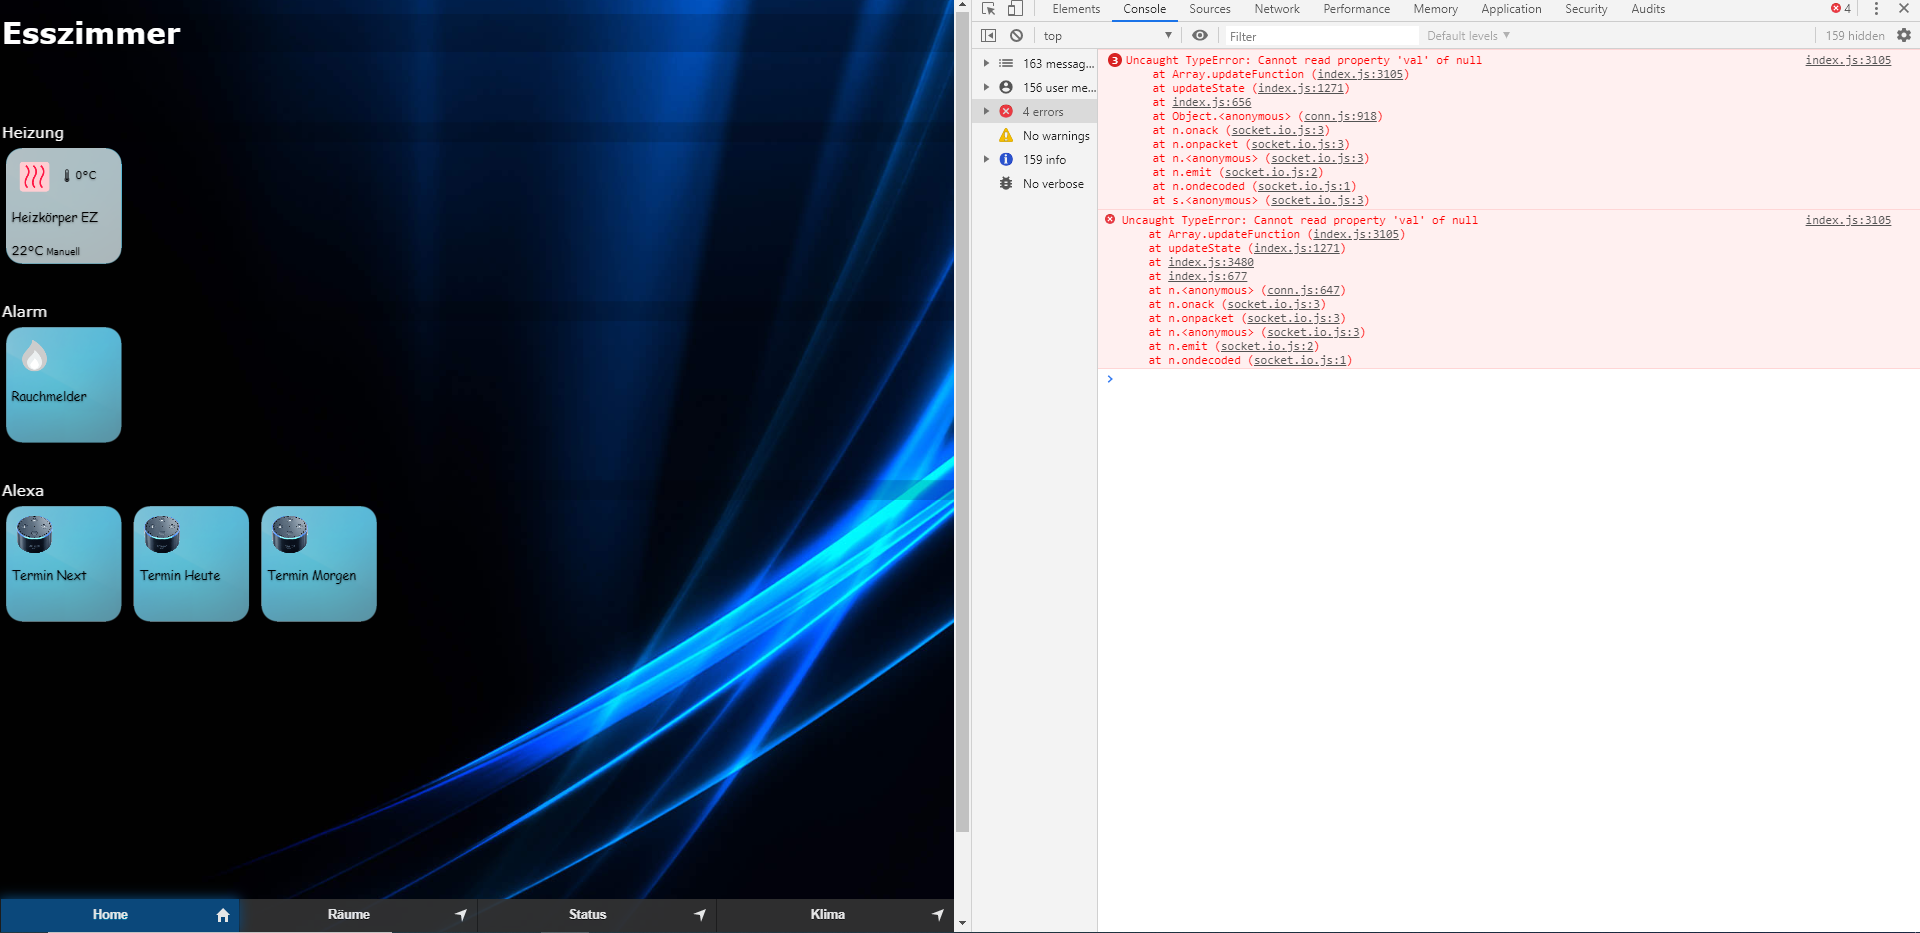1920x933 pixels.
Task: Expand the 159 info group
Action: [986, 160]
